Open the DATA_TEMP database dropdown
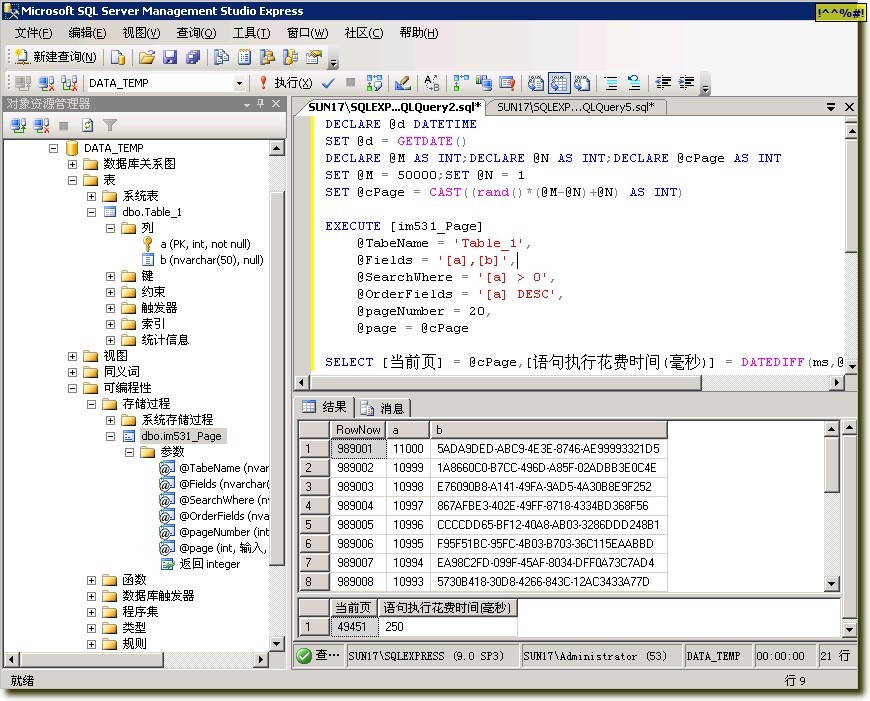Image resolution: width=870 pixels, height=701 pixels. click(239, 83)
